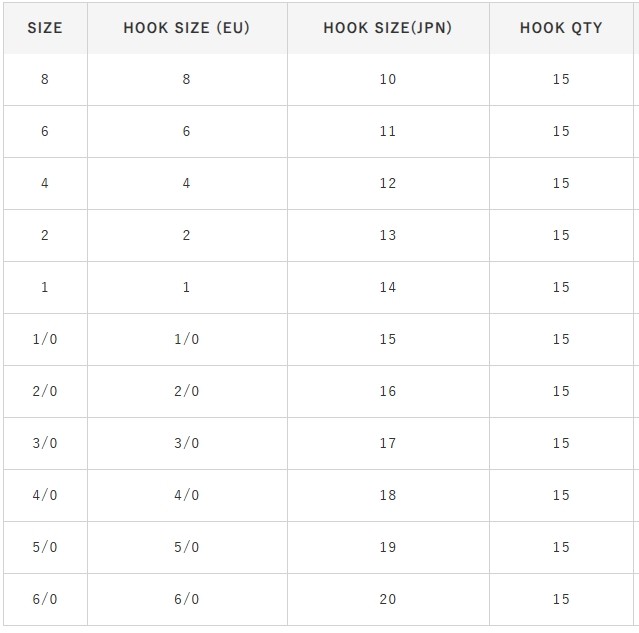Click the hook quantity cell in the 2/0 row

tap(561, 391)
